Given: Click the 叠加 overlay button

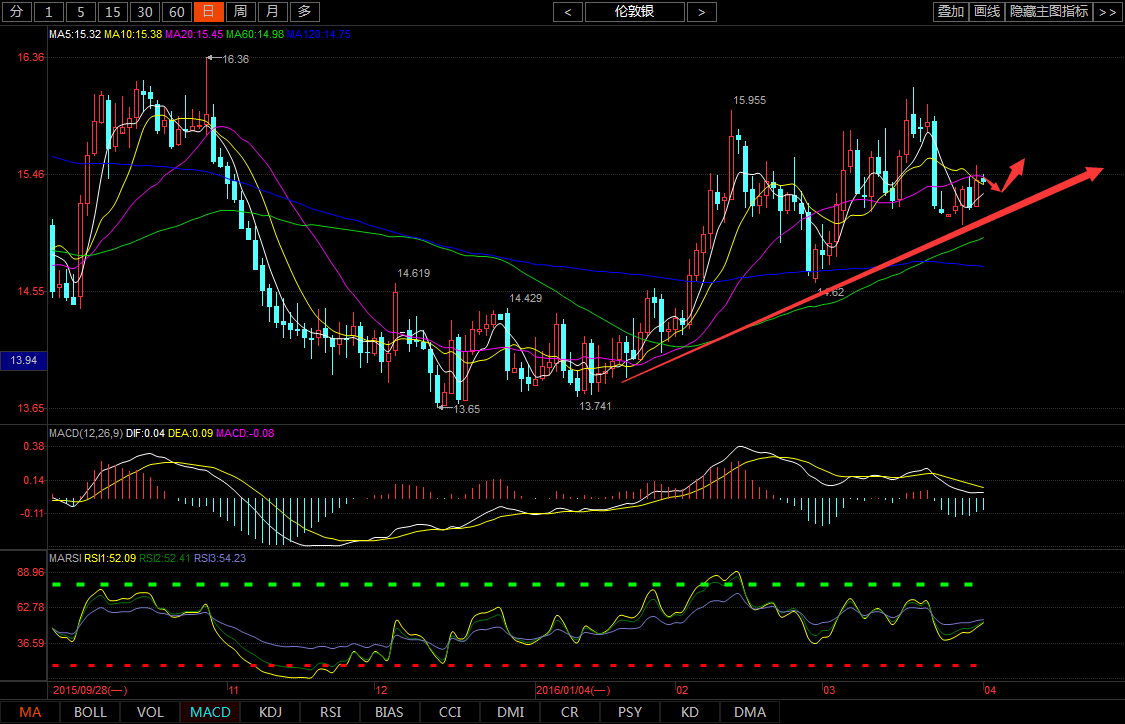Looking at the screenshot, I should [x=950, y=12].
